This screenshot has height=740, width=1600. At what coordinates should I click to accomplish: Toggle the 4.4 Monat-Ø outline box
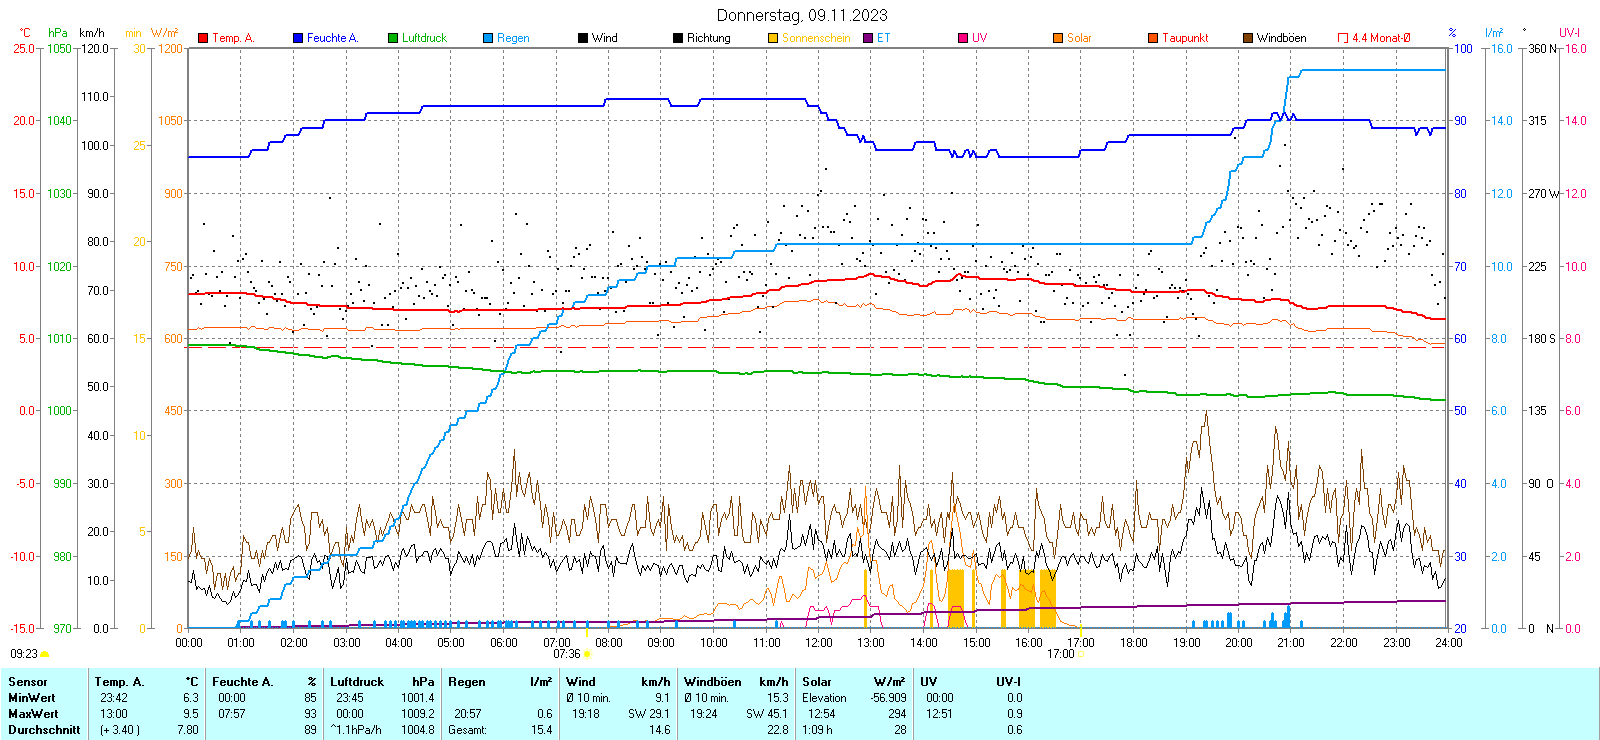(1343, 38)
